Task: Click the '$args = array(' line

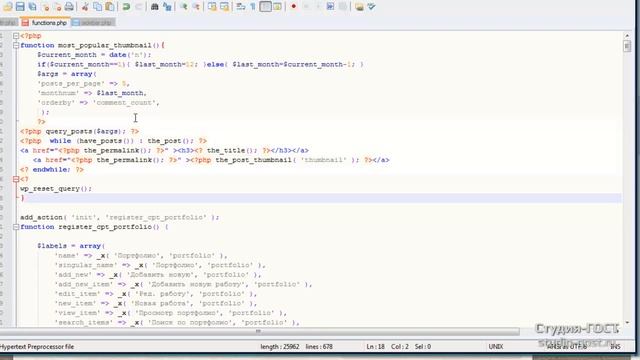Action: [x=67, y=74]
